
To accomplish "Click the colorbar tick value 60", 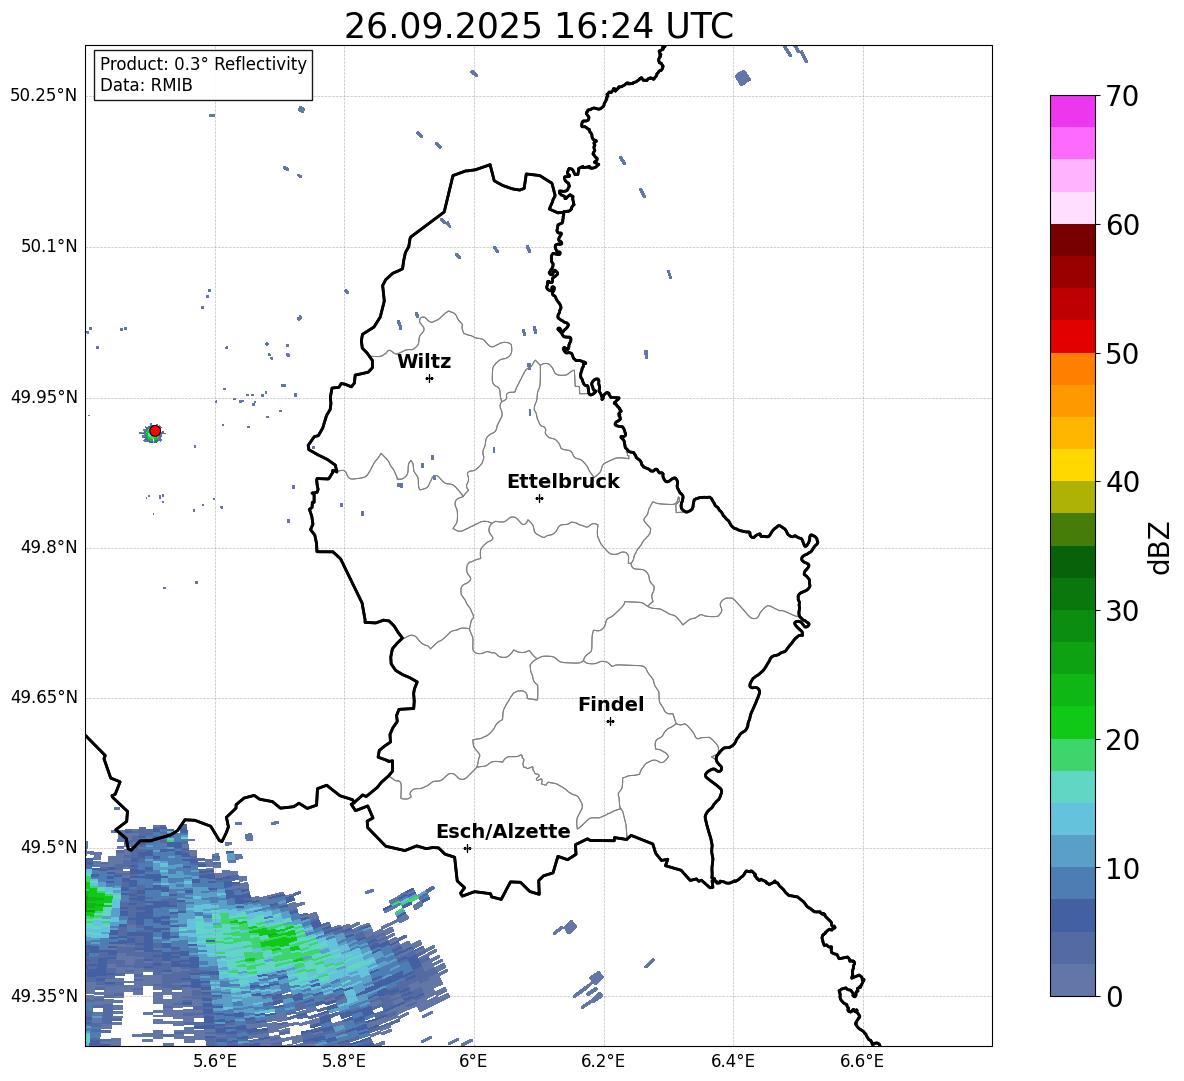I will pyautogui.click(x=1122, y=225).
